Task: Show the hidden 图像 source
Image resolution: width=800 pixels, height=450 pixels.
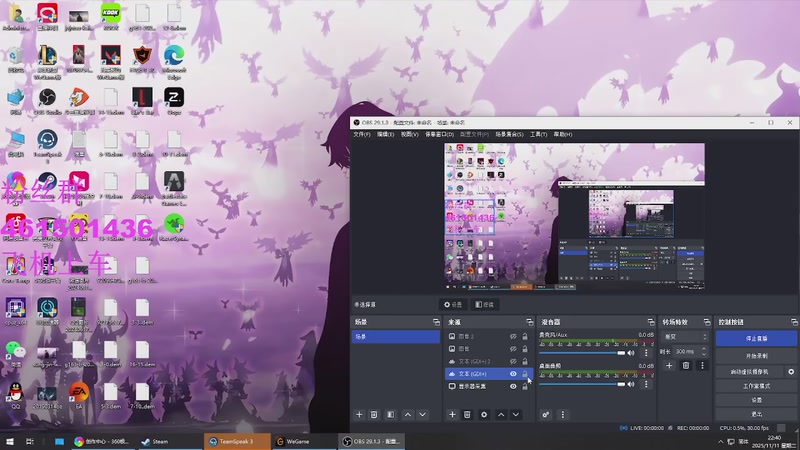Action: click(x=513, y=349)
